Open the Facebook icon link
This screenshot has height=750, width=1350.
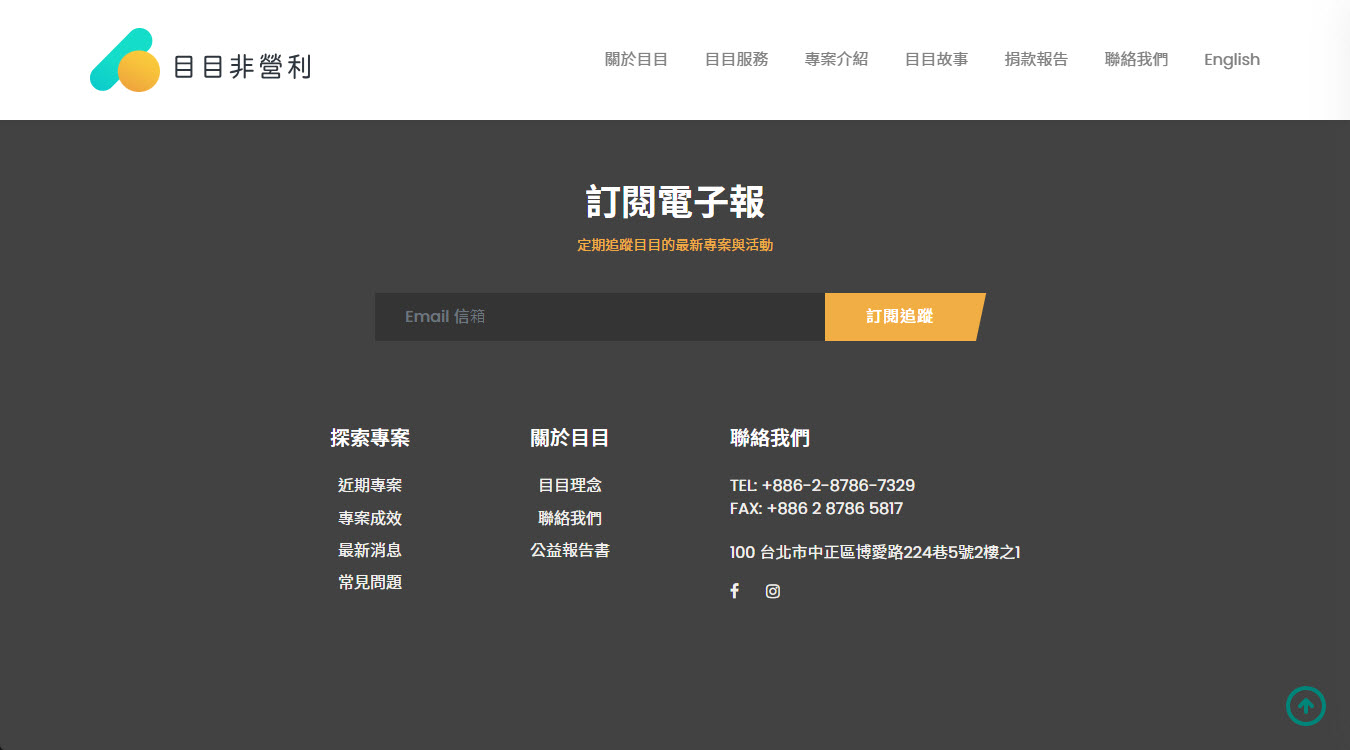point(734,591)
